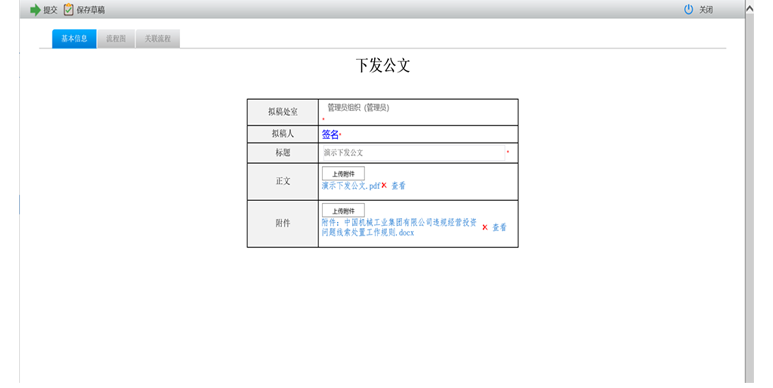The width and height of the screenshot is (773, 388).
Task: Click 查看 next to the docx attachment
Action: (499, 227)
